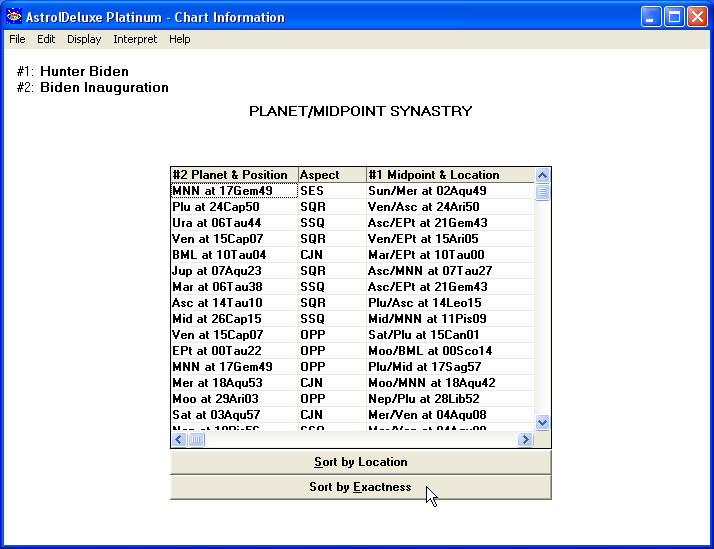Click the horizontal scroll left arrow
Image resolution: width=714 pixels, height=549 pixels.
(x=179, y=439)
